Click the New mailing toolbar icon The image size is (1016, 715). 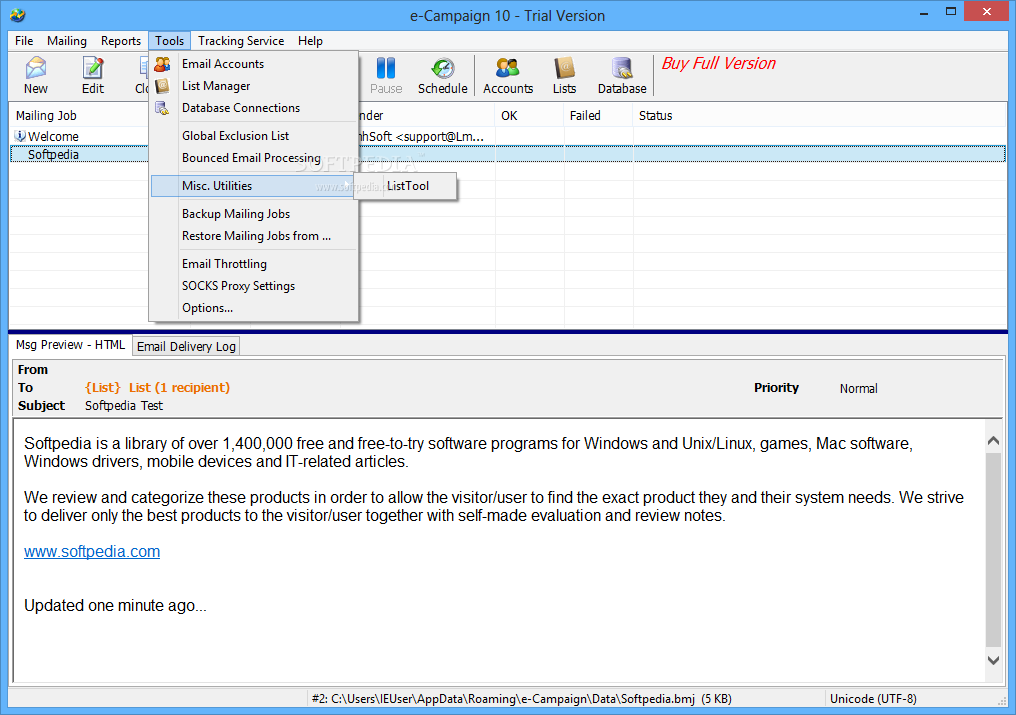(36, 75)
